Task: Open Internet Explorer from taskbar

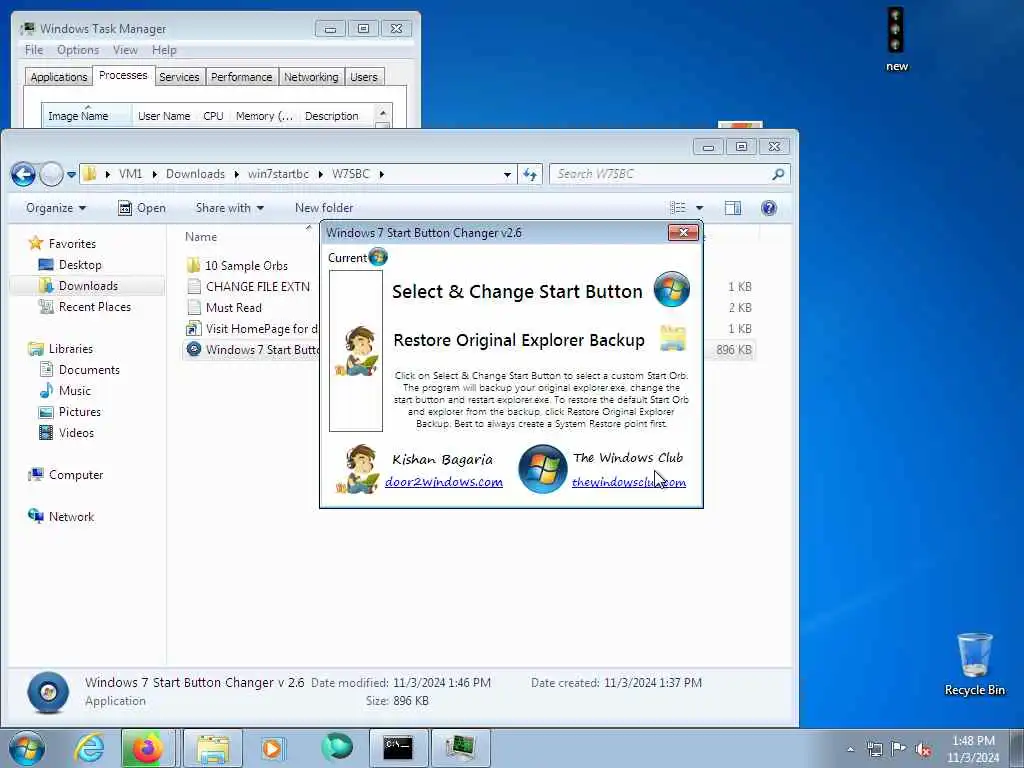Action: (x=89, y=748)
